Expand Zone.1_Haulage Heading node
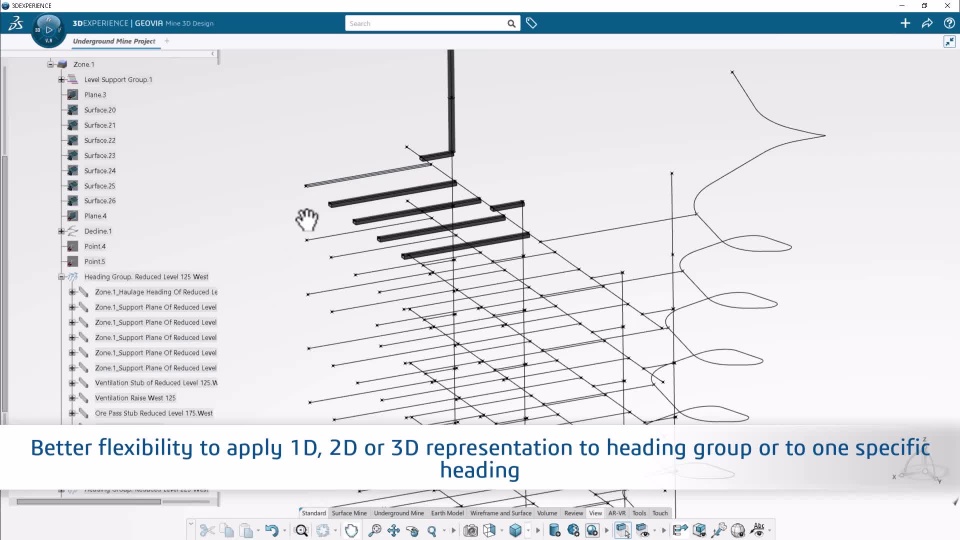 click(72, 292)
